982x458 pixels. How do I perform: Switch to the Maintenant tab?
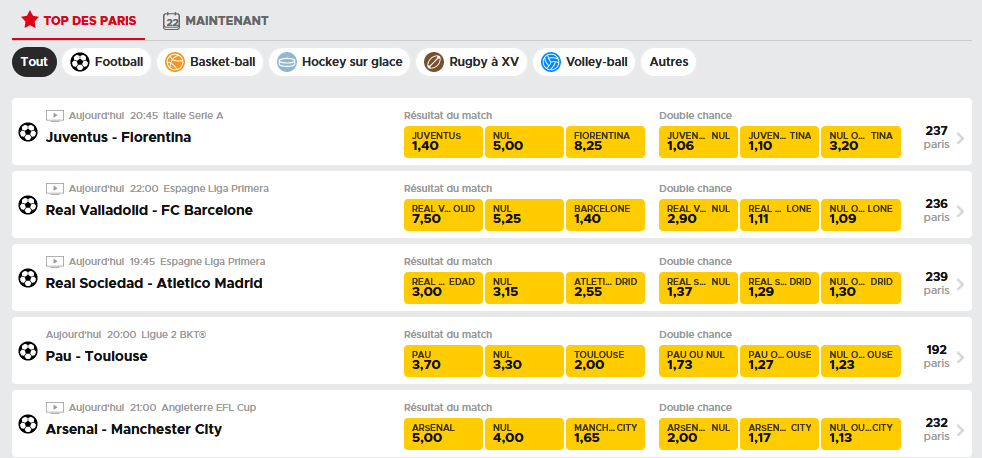(215, 21)
